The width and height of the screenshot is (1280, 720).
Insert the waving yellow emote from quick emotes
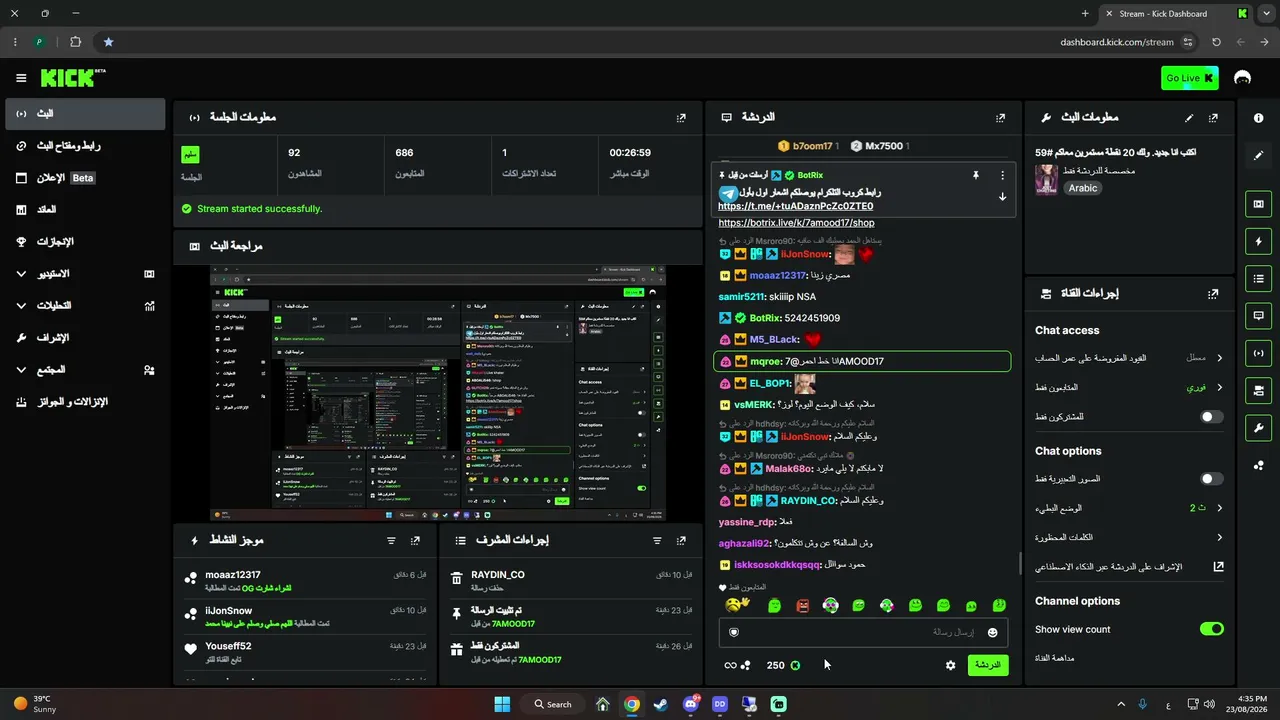tap(736, 605)
